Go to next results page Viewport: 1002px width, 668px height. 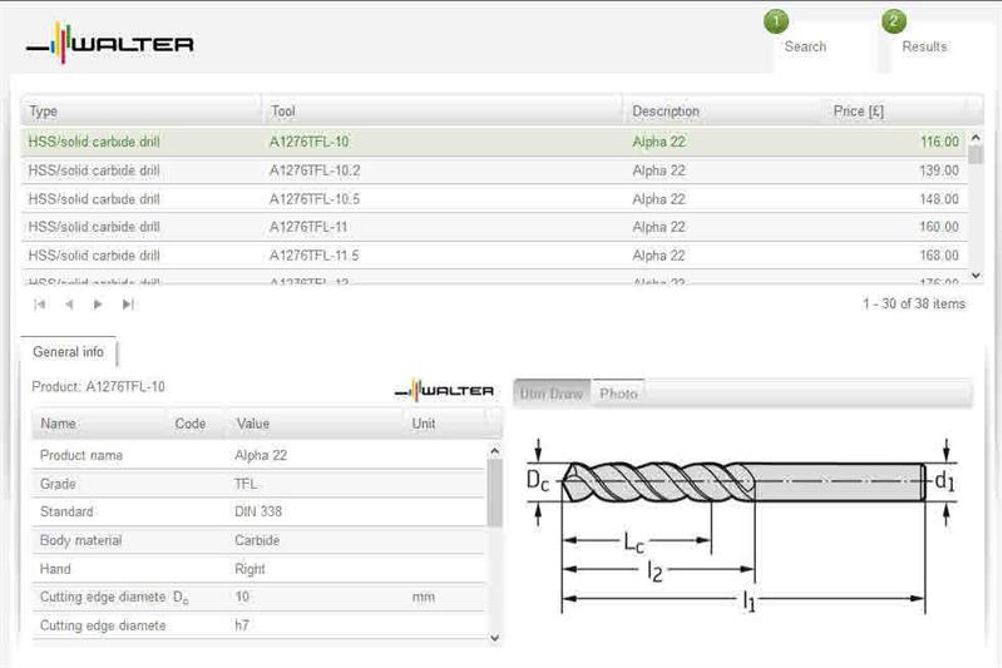click(98, 304)
